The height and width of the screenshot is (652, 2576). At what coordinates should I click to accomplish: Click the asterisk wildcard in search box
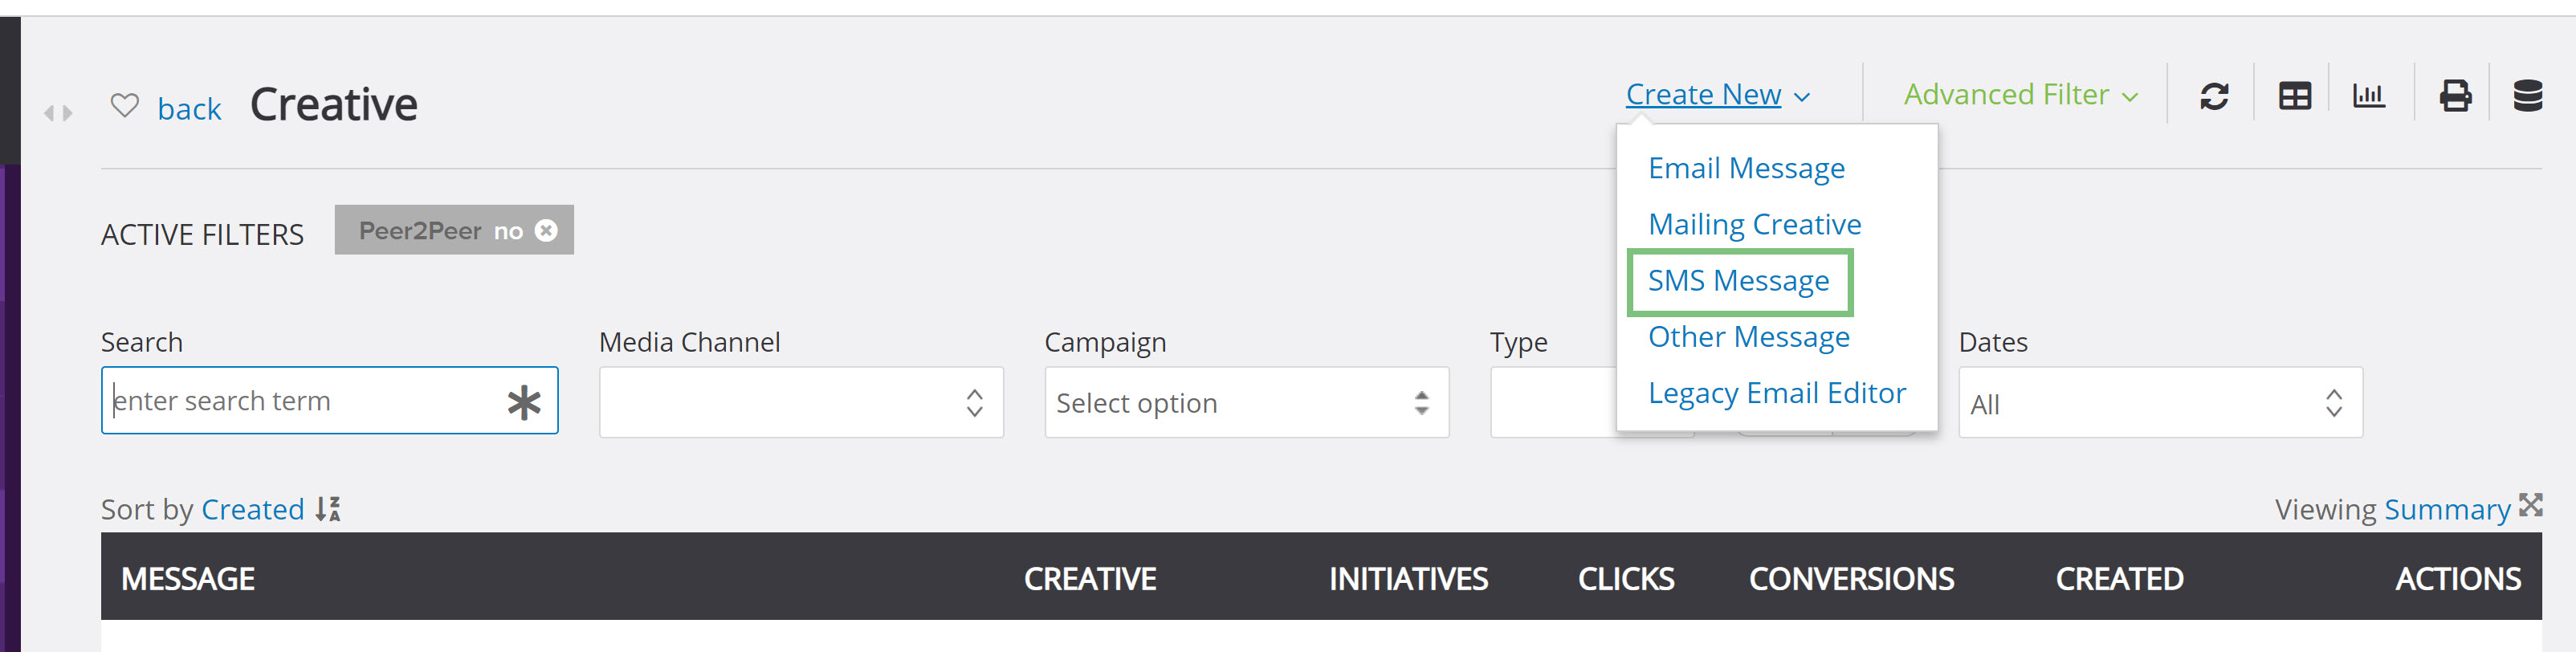tap(523, 402)
